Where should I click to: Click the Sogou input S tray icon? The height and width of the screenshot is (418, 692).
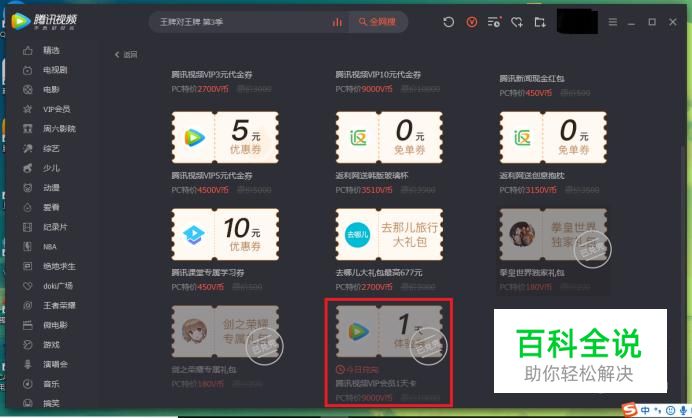point(629,410)
